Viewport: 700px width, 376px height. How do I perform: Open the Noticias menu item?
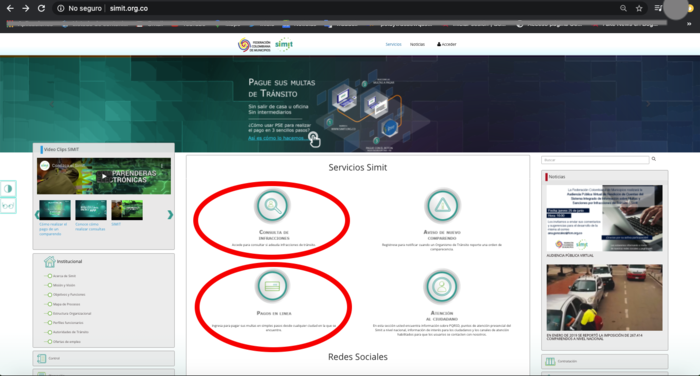(x=417, y=44)
